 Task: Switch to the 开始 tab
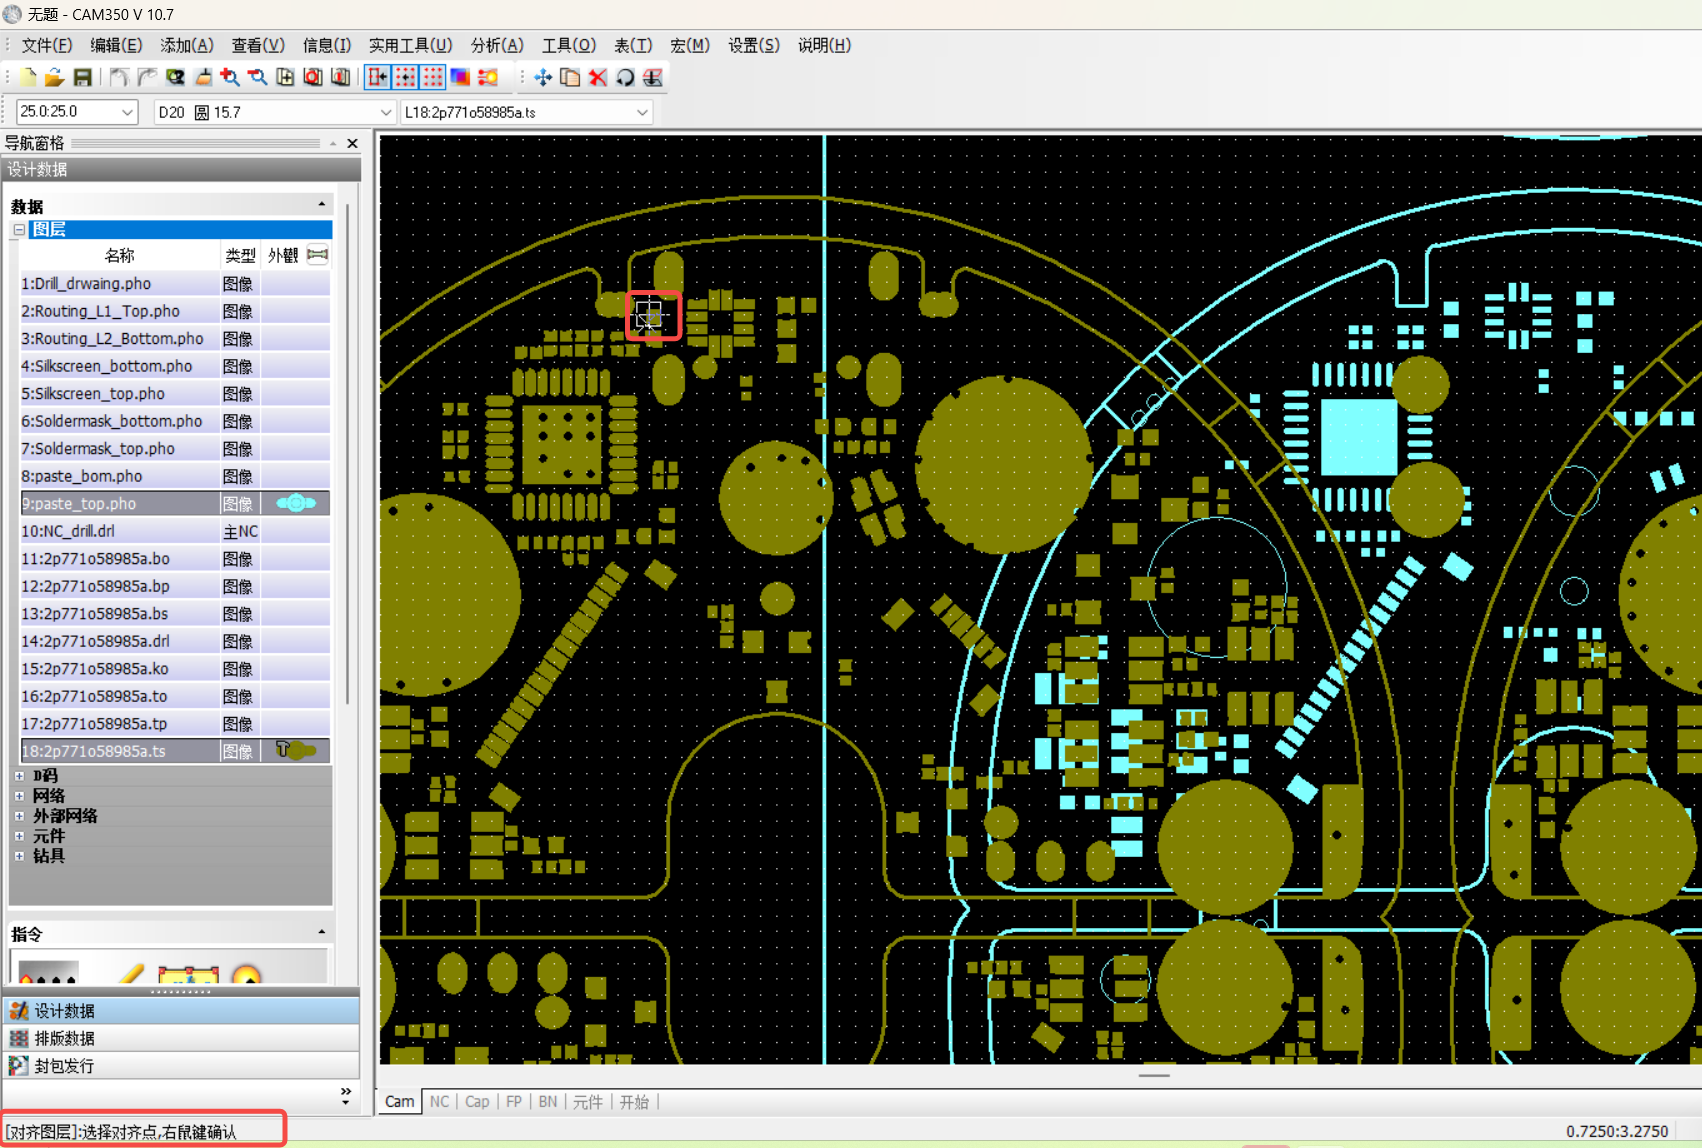[x=634, y=1101]
